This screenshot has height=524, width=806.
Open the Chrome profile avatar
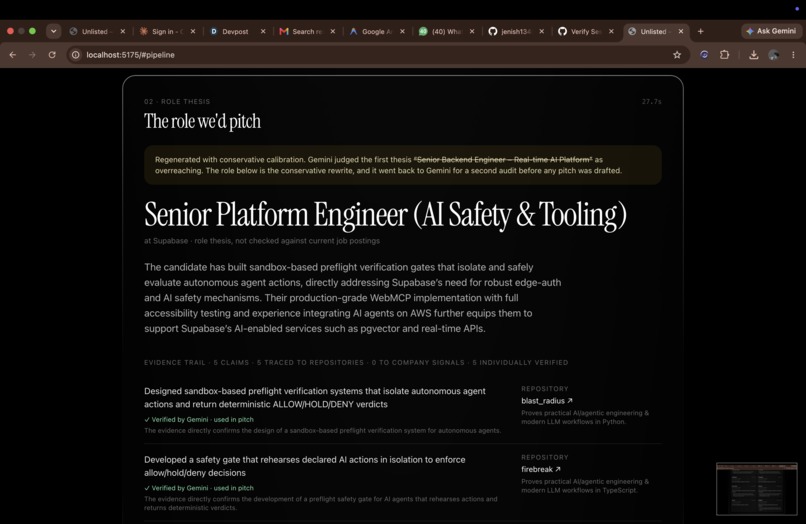(774, 55)
